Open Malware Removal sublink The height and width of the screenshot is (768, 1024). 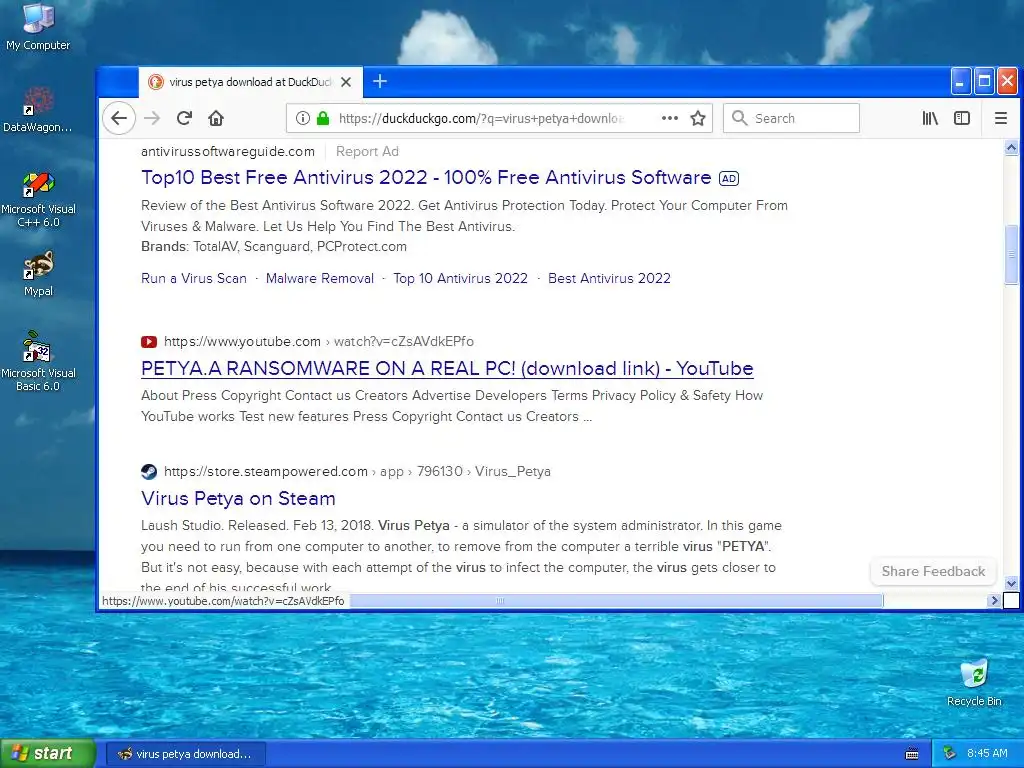click(320, 278)
